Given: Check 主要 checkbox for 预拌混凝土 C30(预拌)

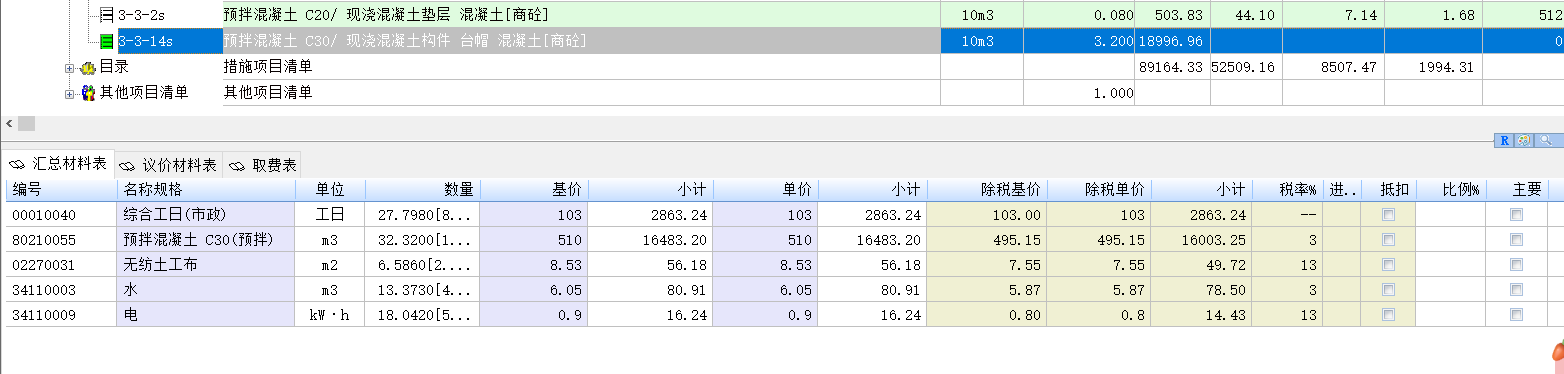Looking at the screenshot, I should tap(1517, 240).
